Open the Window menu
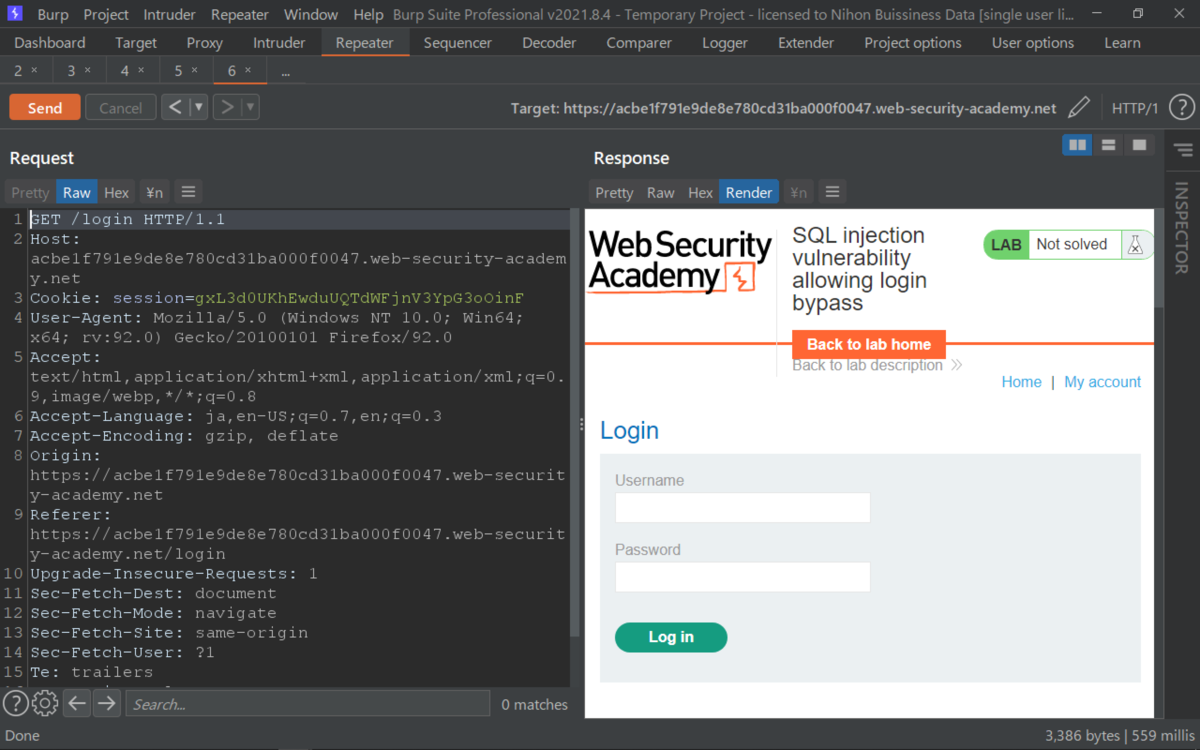 point(311,15)
